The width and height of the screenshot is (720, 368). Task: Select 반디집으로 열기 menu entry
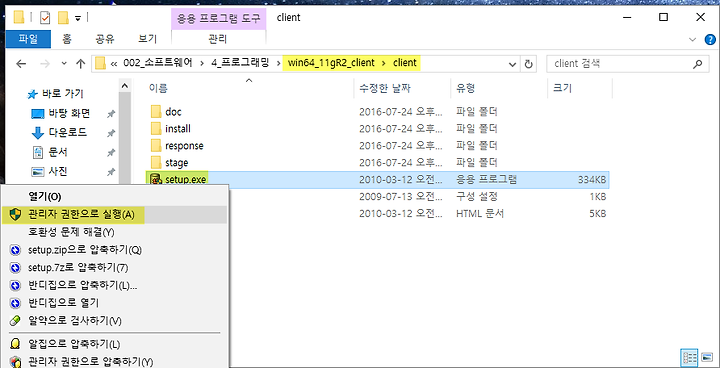114,303
